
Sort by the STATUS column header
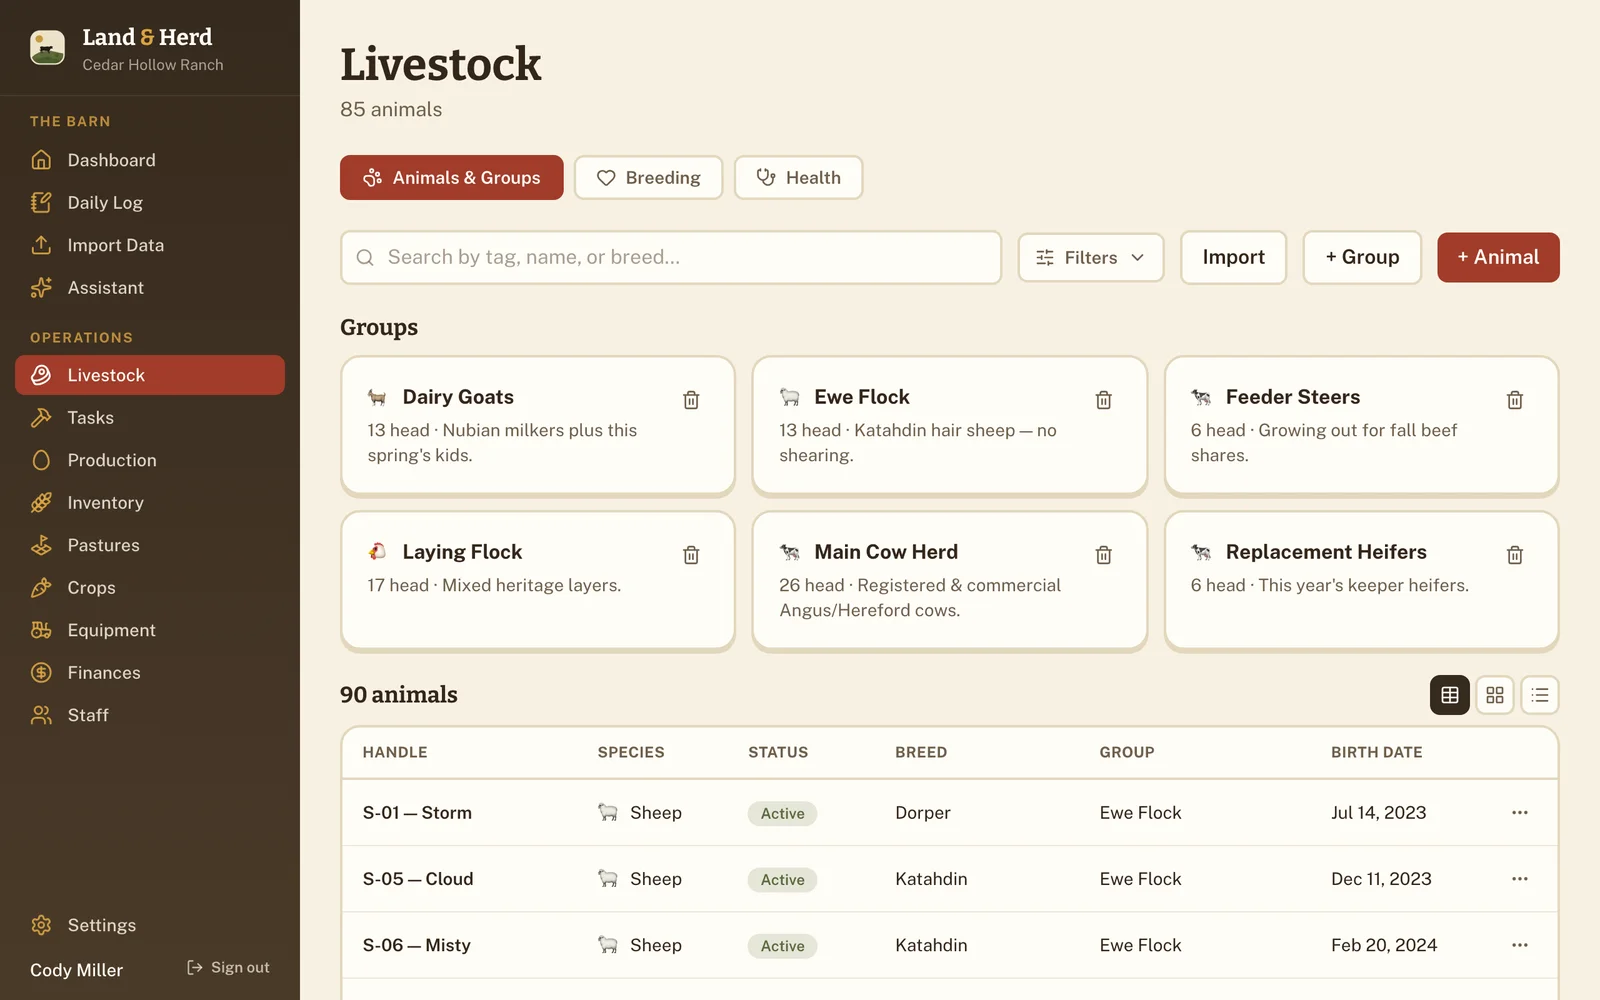(778, 752)
